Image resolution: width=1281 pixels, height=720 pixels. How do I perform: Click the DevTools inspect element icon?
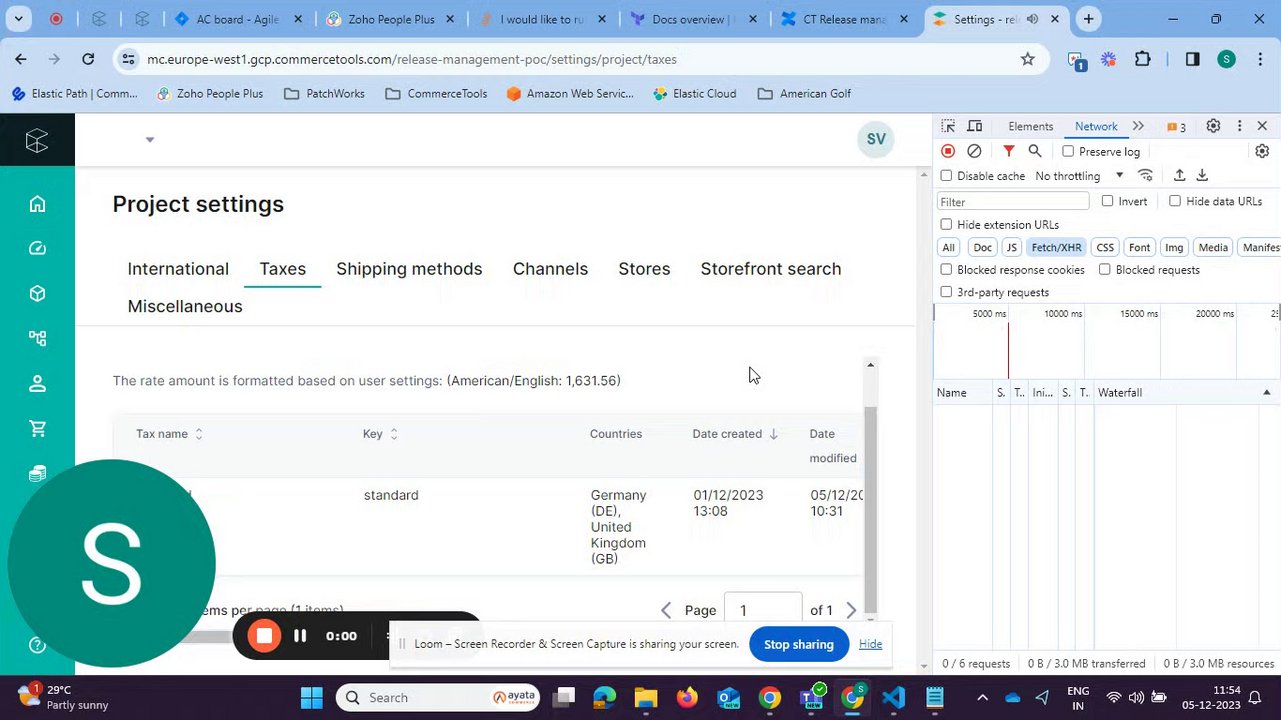pyautogui.click(x=948, y=126)
